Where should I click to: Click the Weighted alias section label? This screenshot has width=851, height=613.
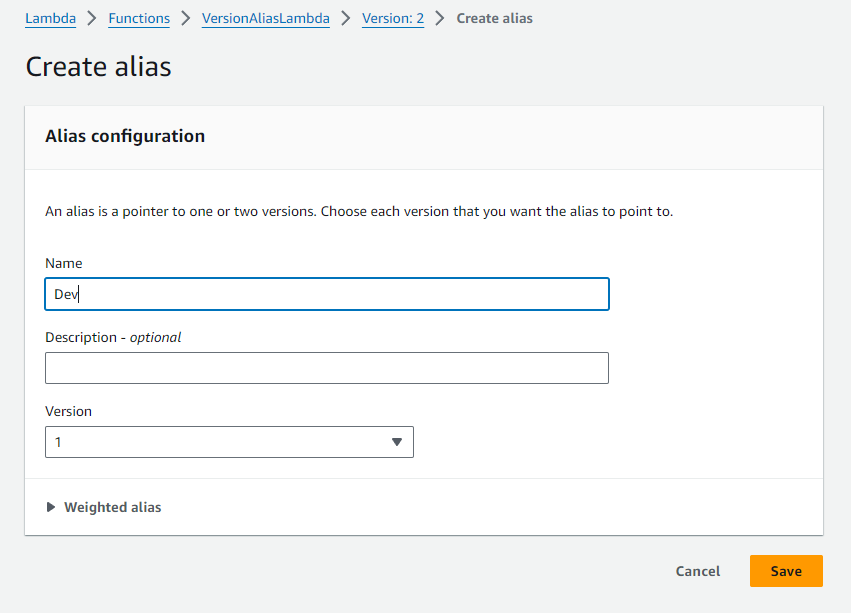coord(112,507)
